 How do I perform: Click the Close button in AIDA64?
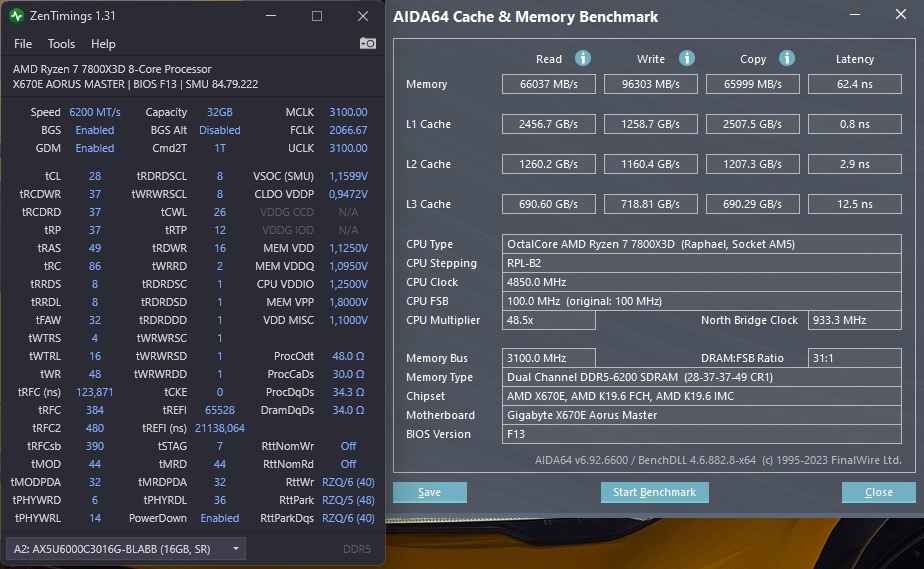878,492
